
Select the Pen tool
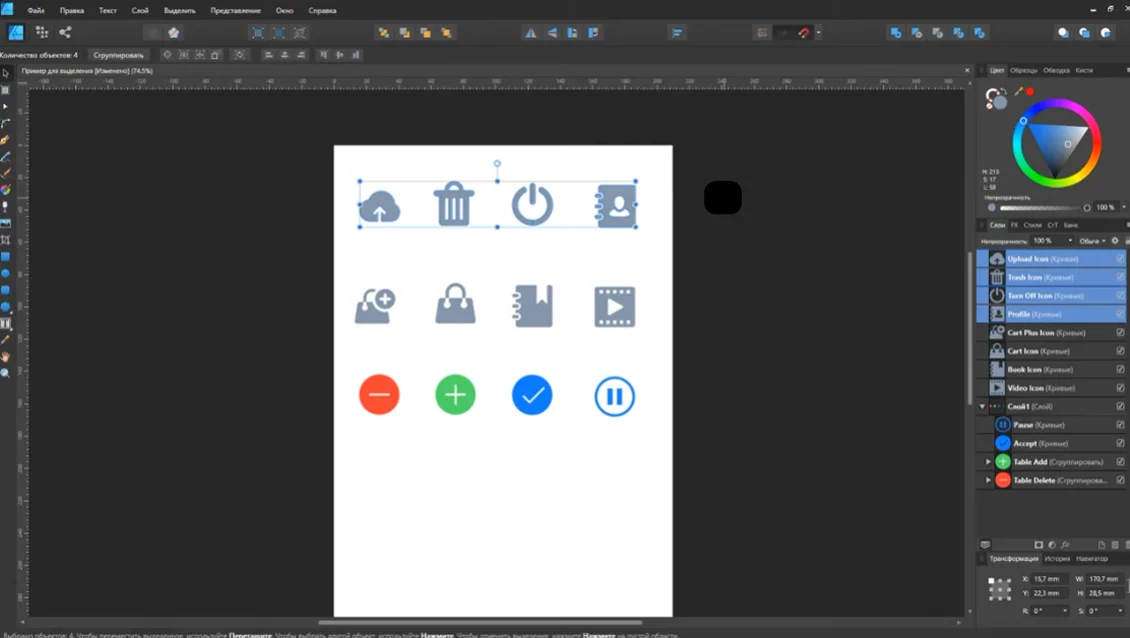click(x=6, y=140)
